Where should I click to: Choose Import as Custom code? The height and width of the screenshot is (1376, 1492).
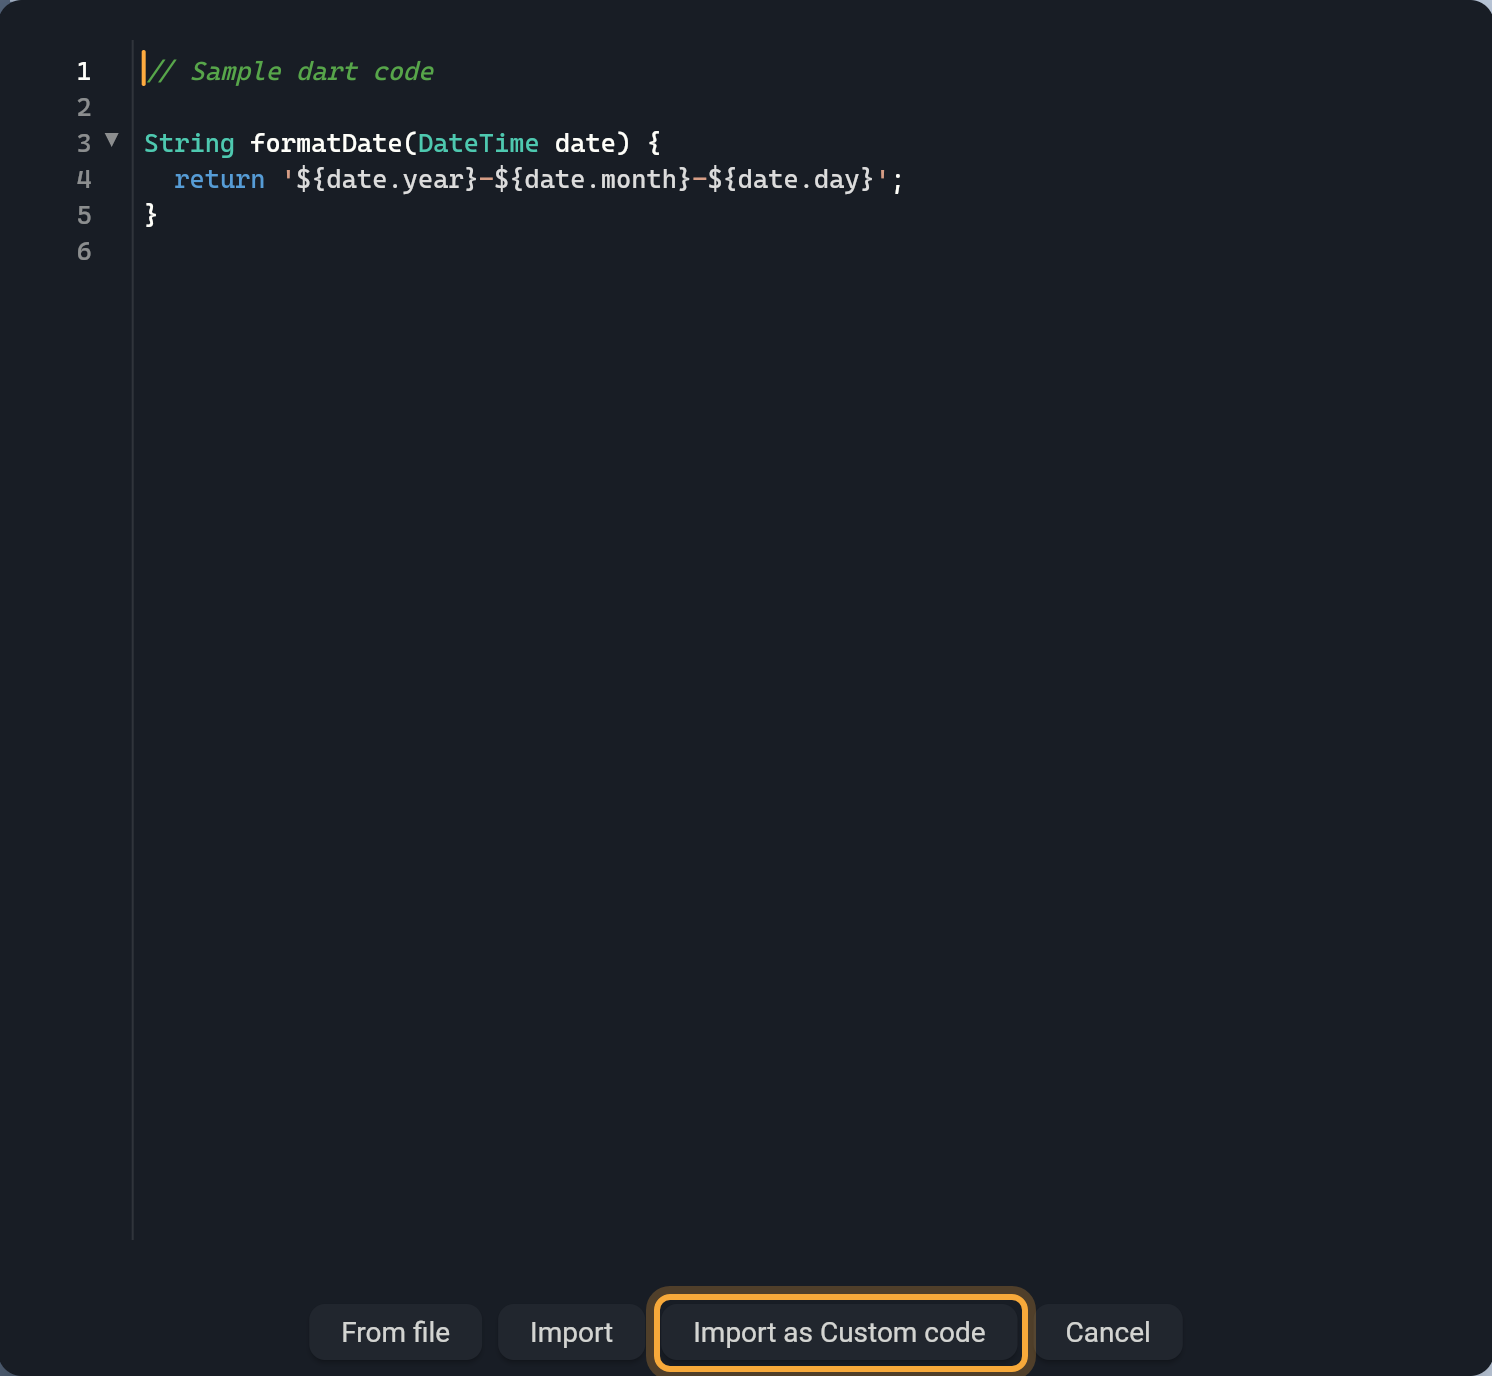coord(840,1332)
